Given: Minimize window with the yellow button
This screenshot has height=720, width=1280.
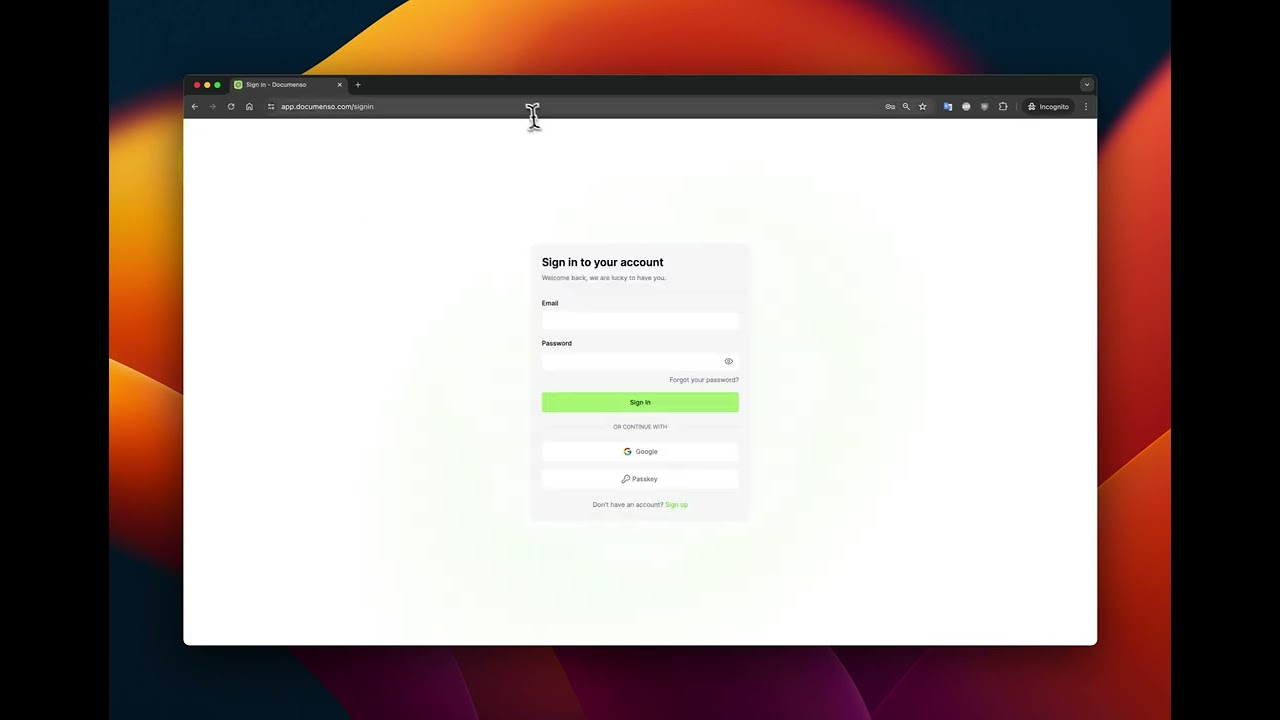Looking at the screenshot, I should click(x=207, y=85).
